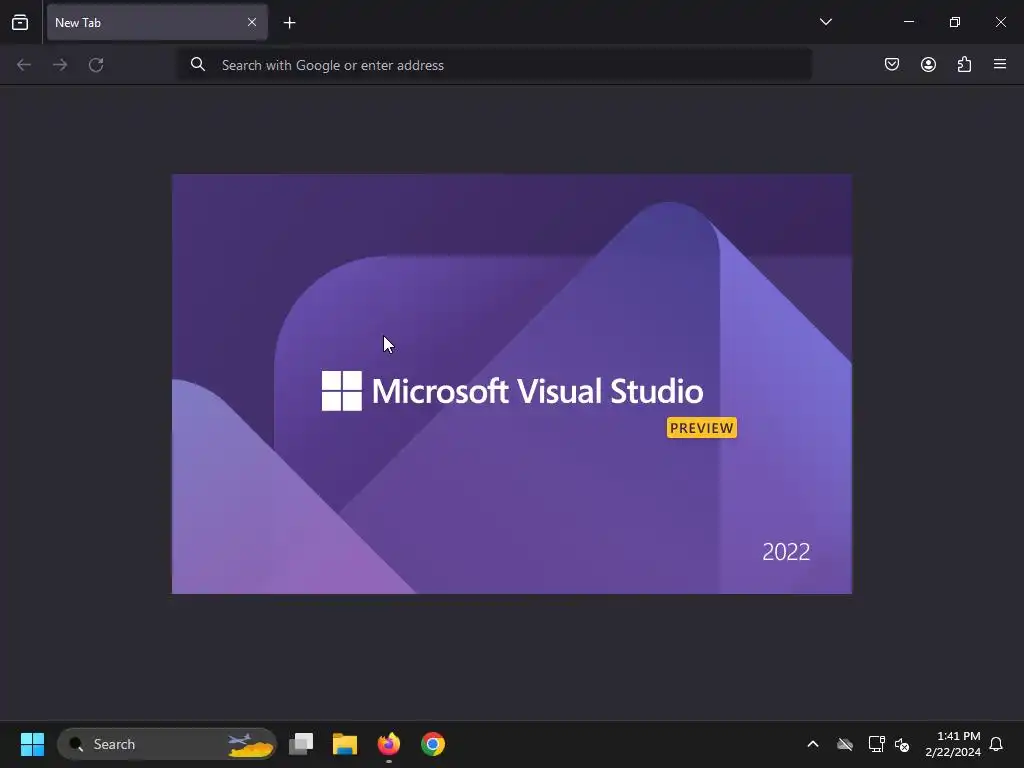Restore down the Firefox window
Screen dimensions: 1024x768
click(955, 22)
